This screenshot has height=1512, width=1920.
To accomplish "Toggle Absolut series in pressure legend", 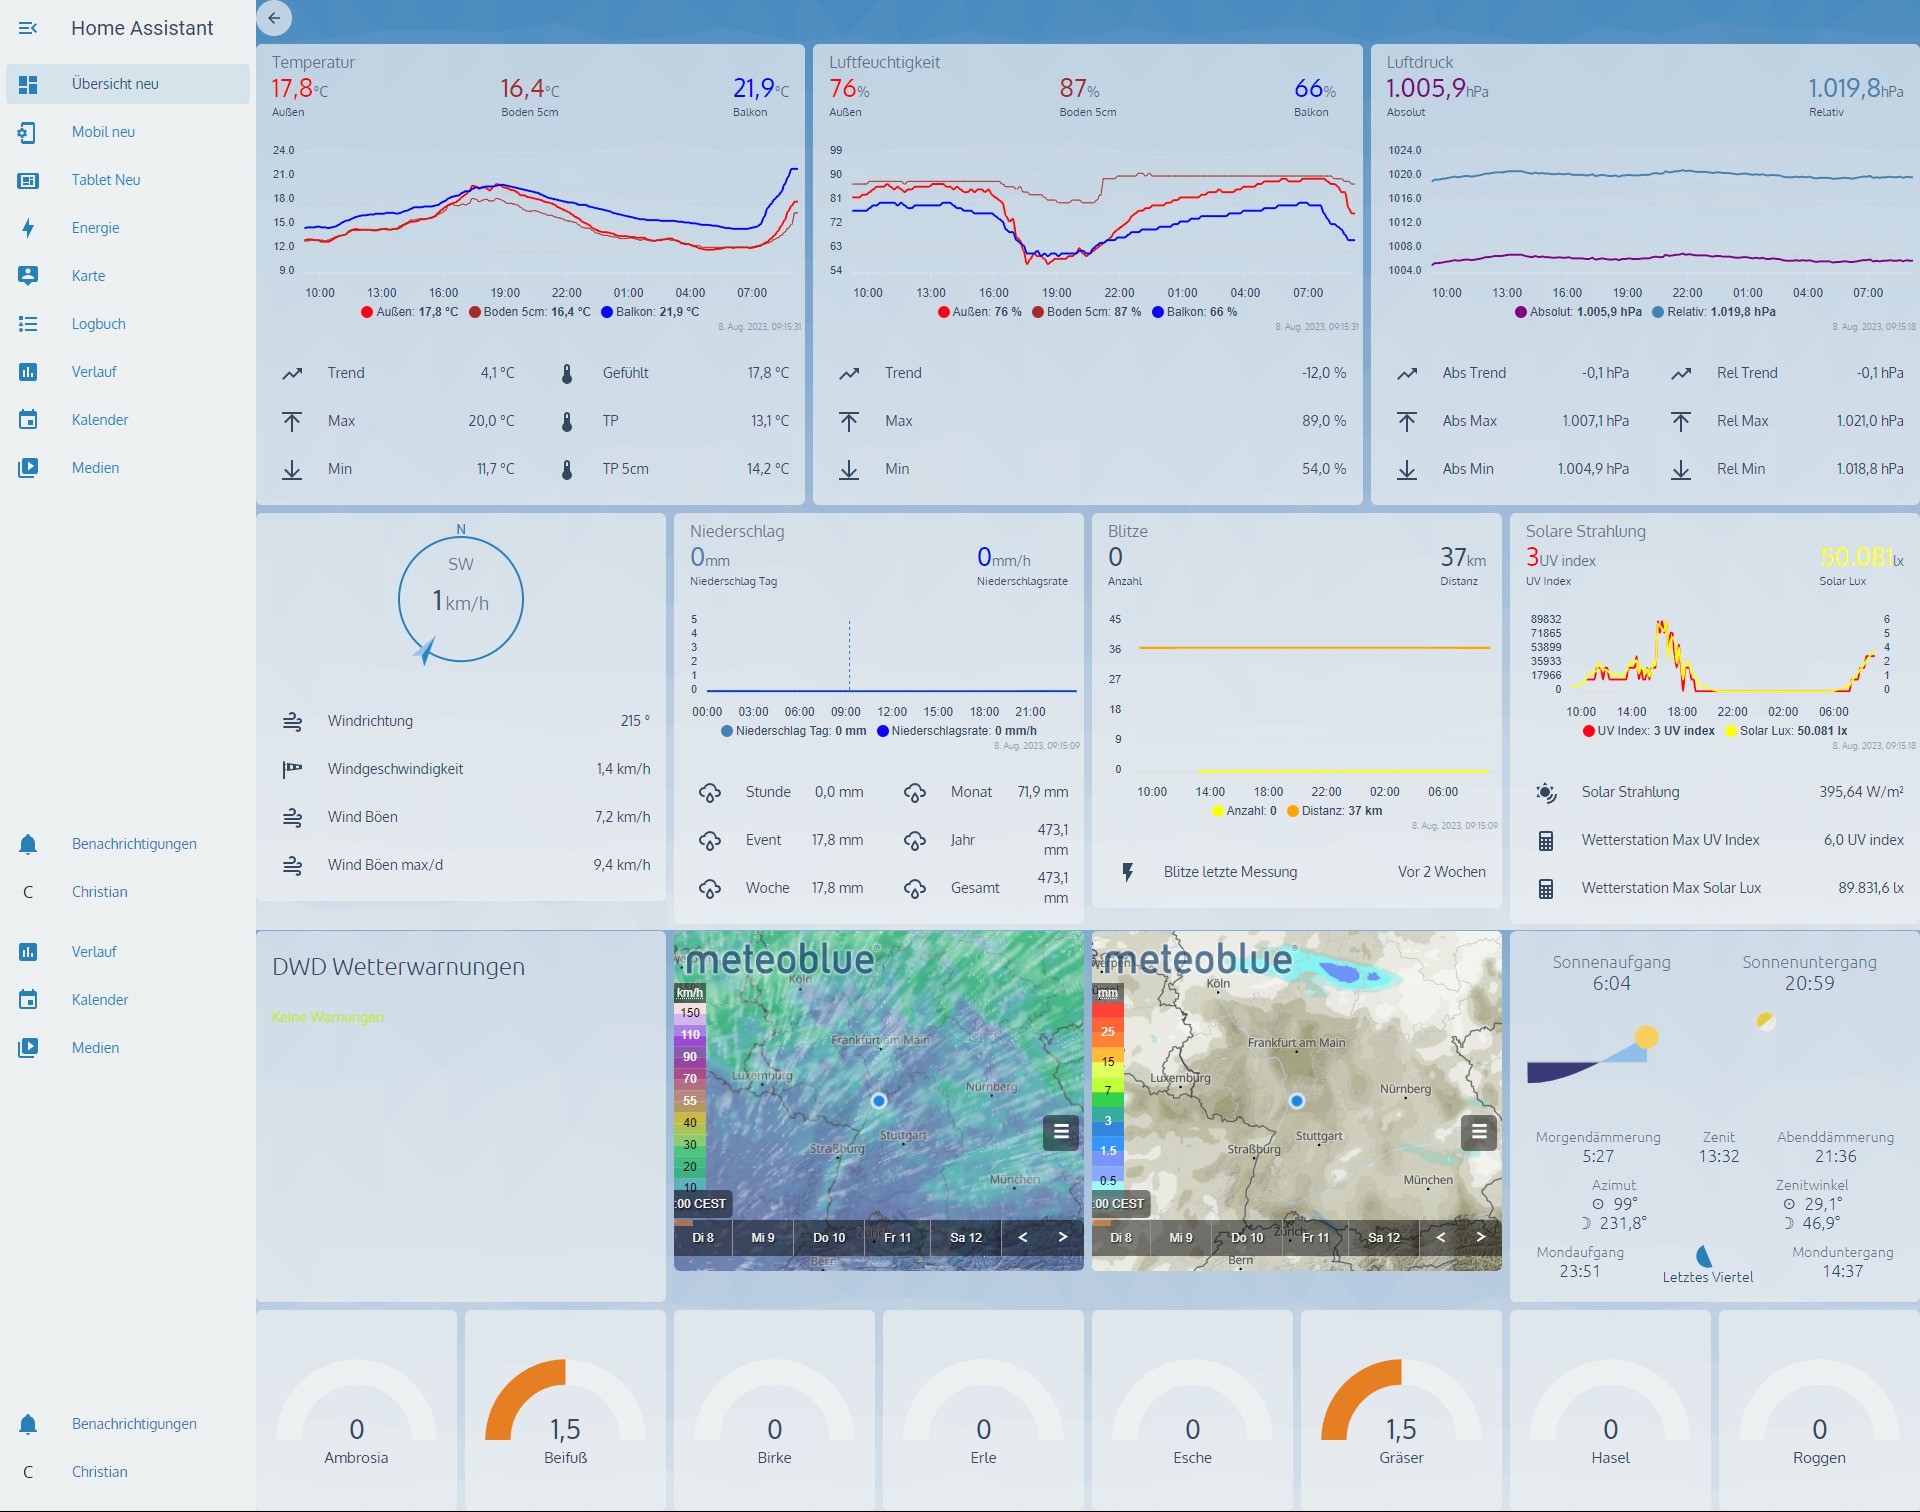I will (1579, 312).
